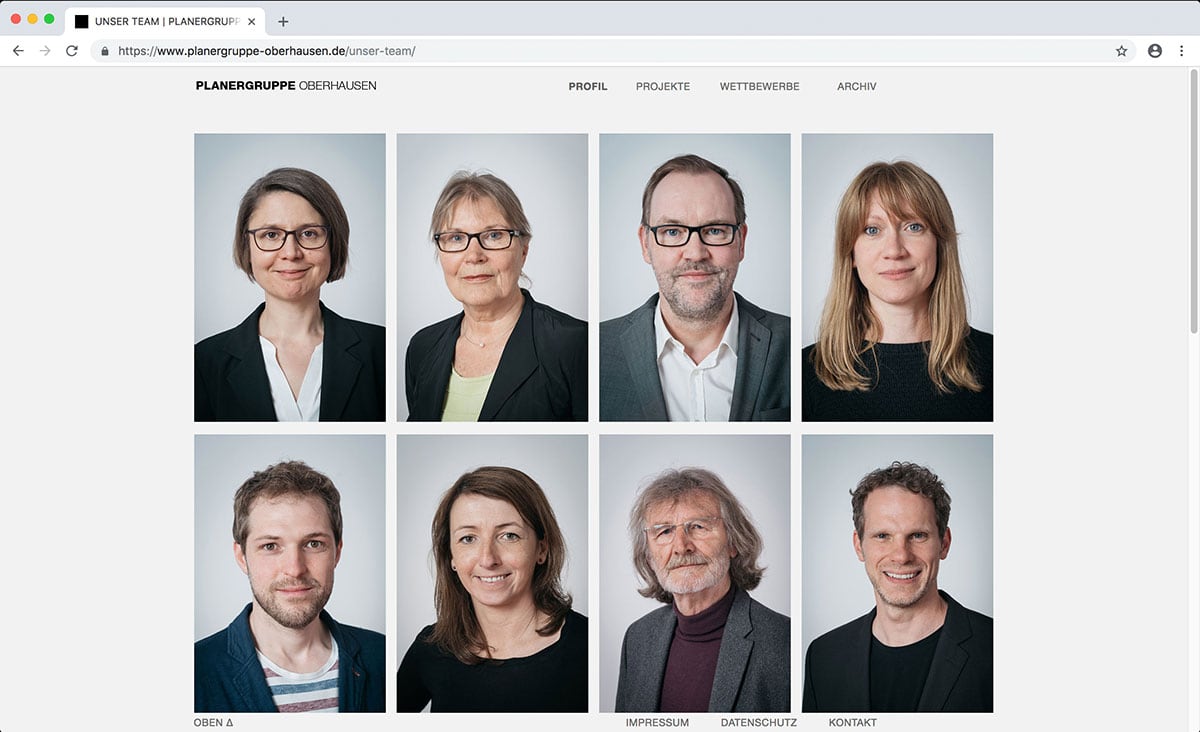Open the Chrome profile account icon
This screenshot has width=1200, height=732.
click(x=1155, y=51)
